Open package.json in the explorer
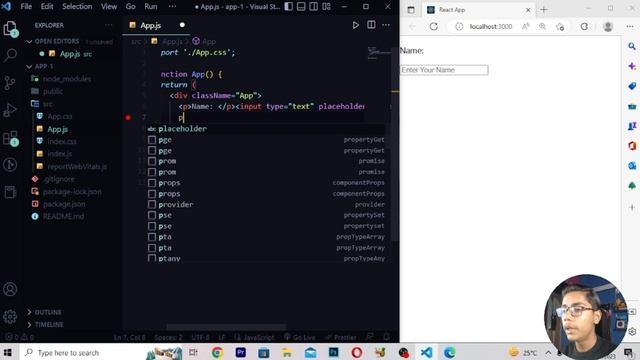 64,204
